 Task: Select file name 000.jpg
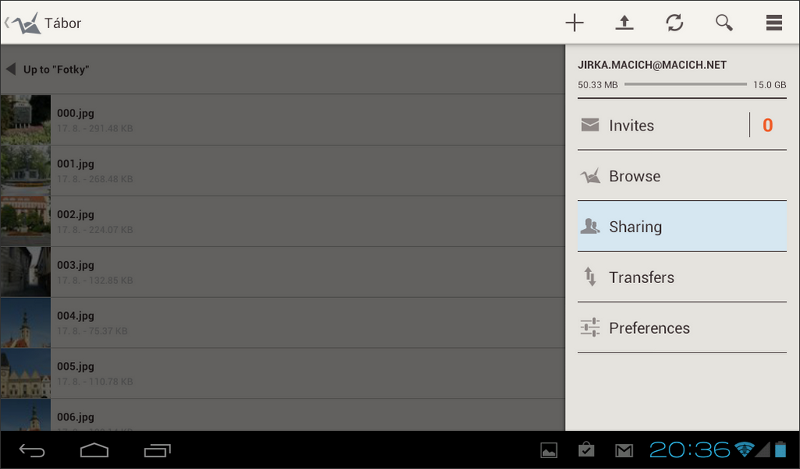coord(76,113)
